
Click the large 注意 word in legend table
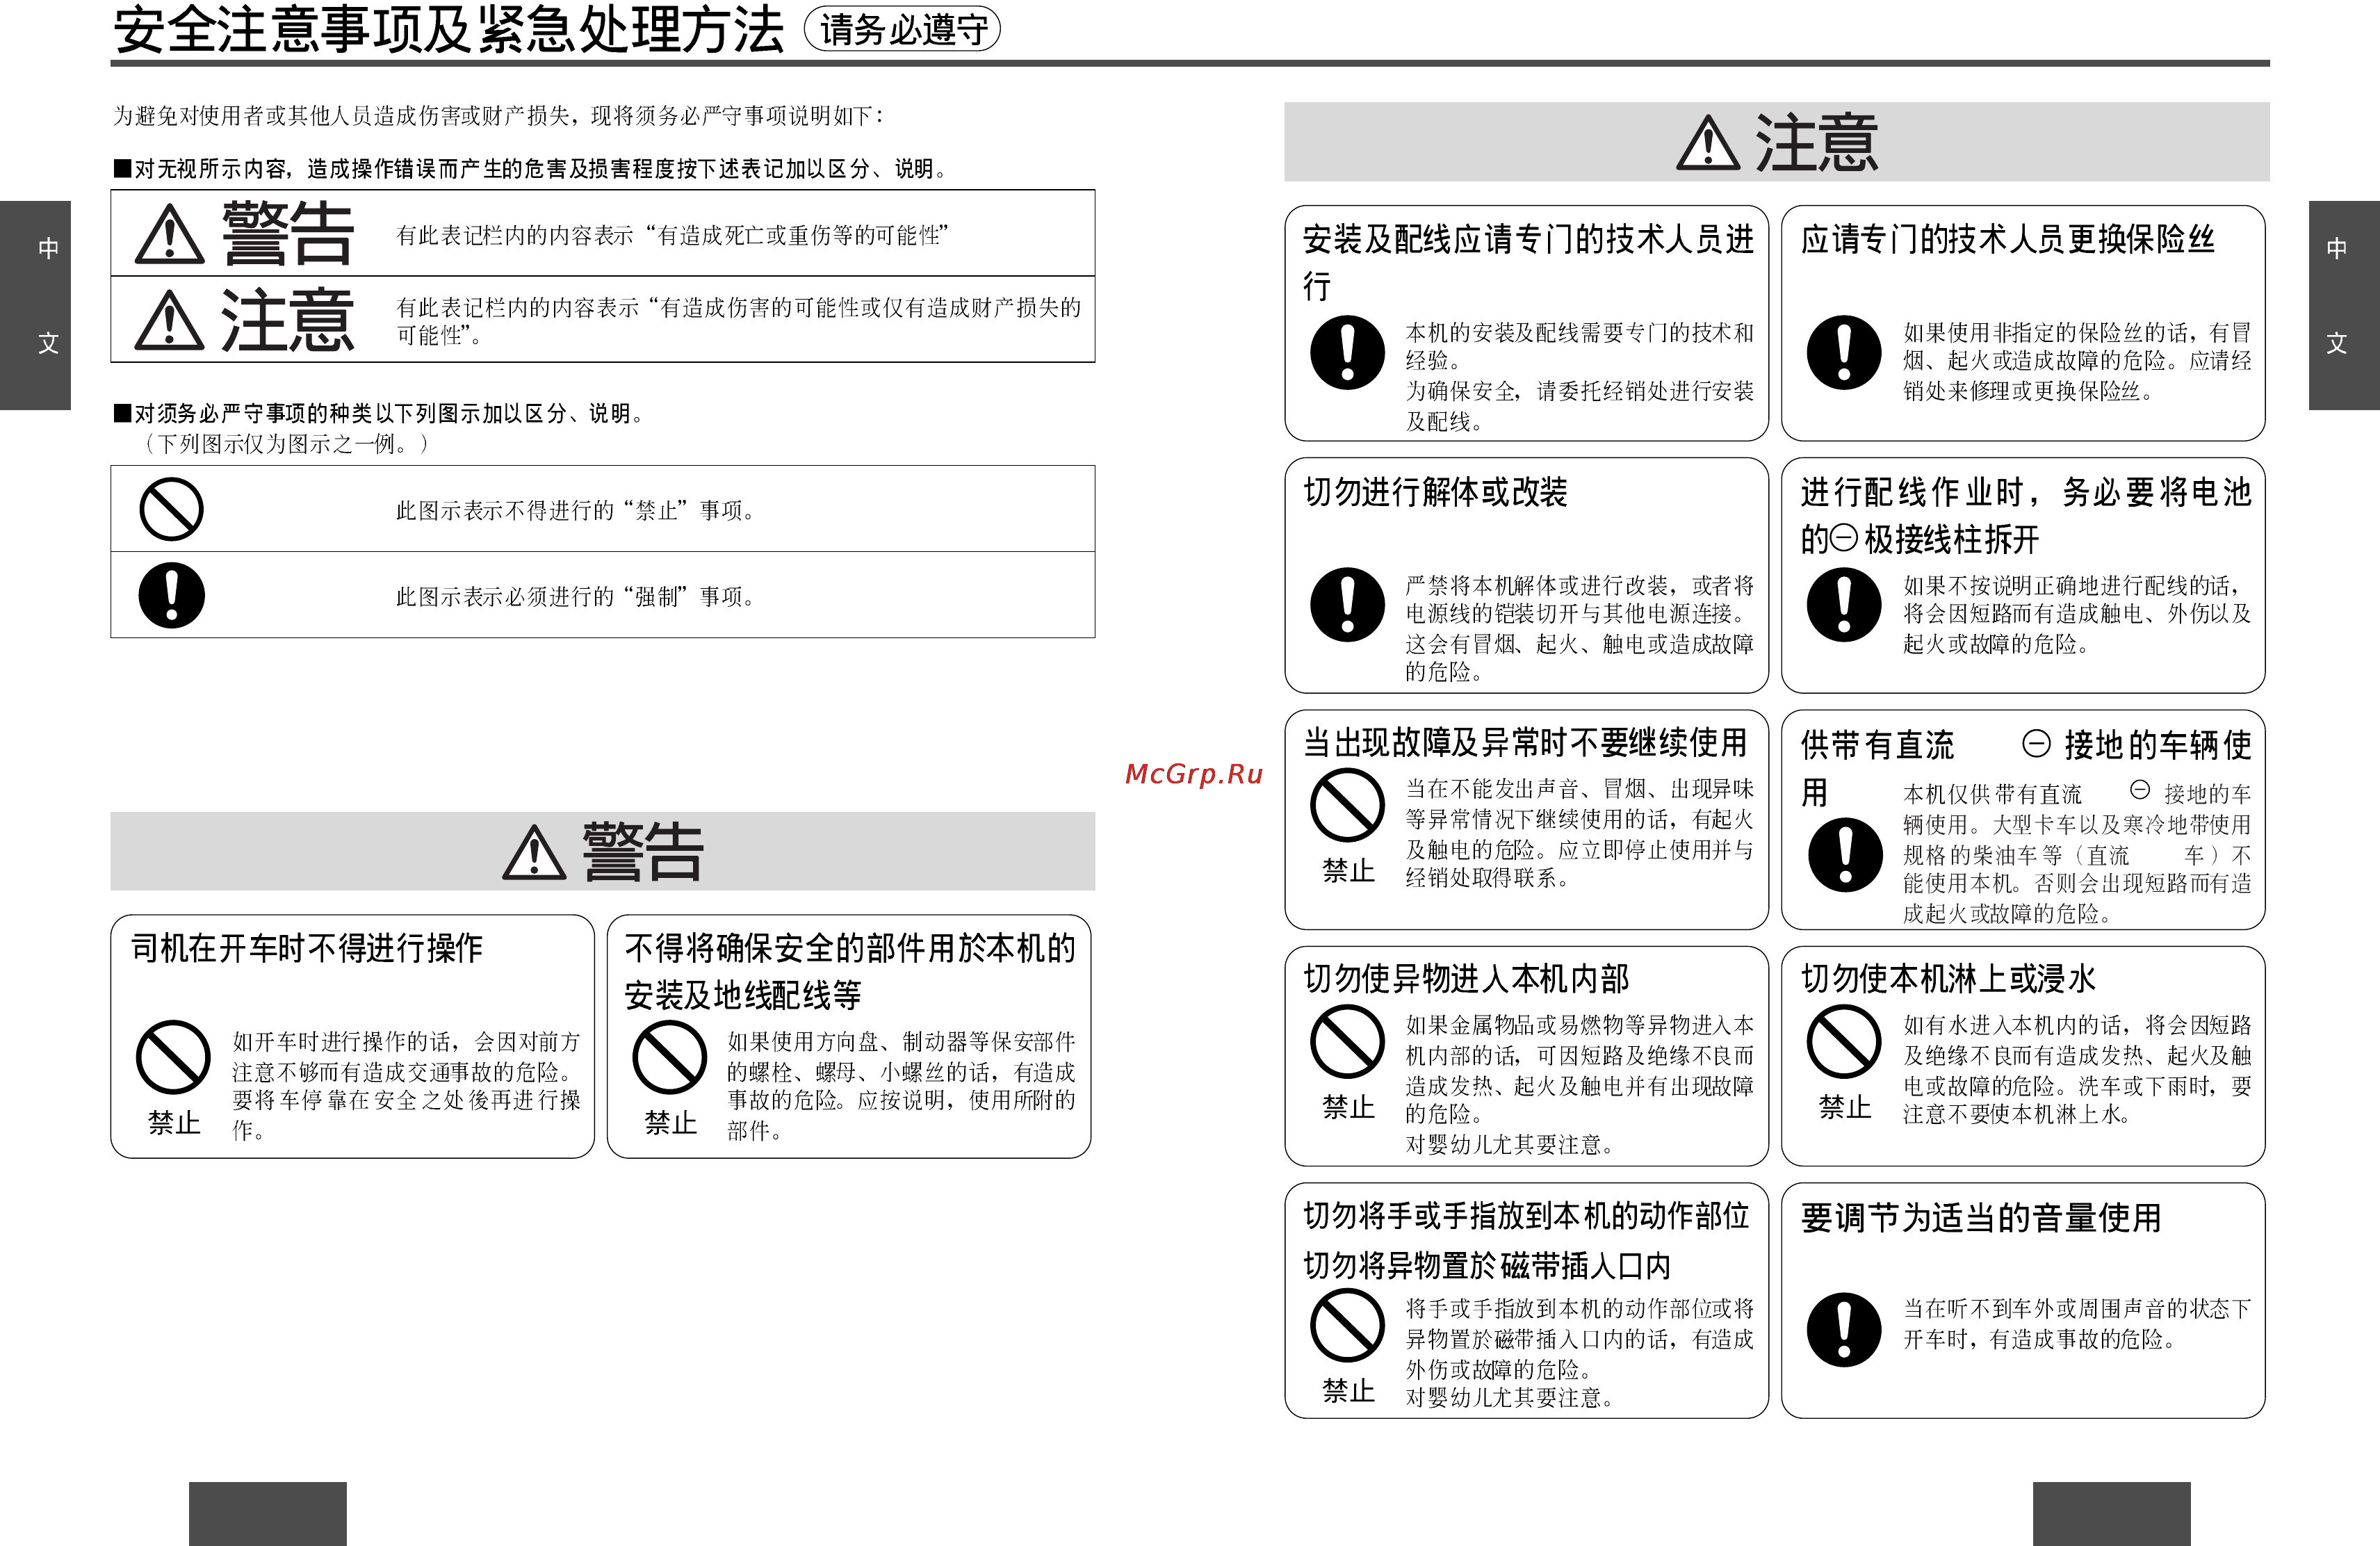point(288,320)
